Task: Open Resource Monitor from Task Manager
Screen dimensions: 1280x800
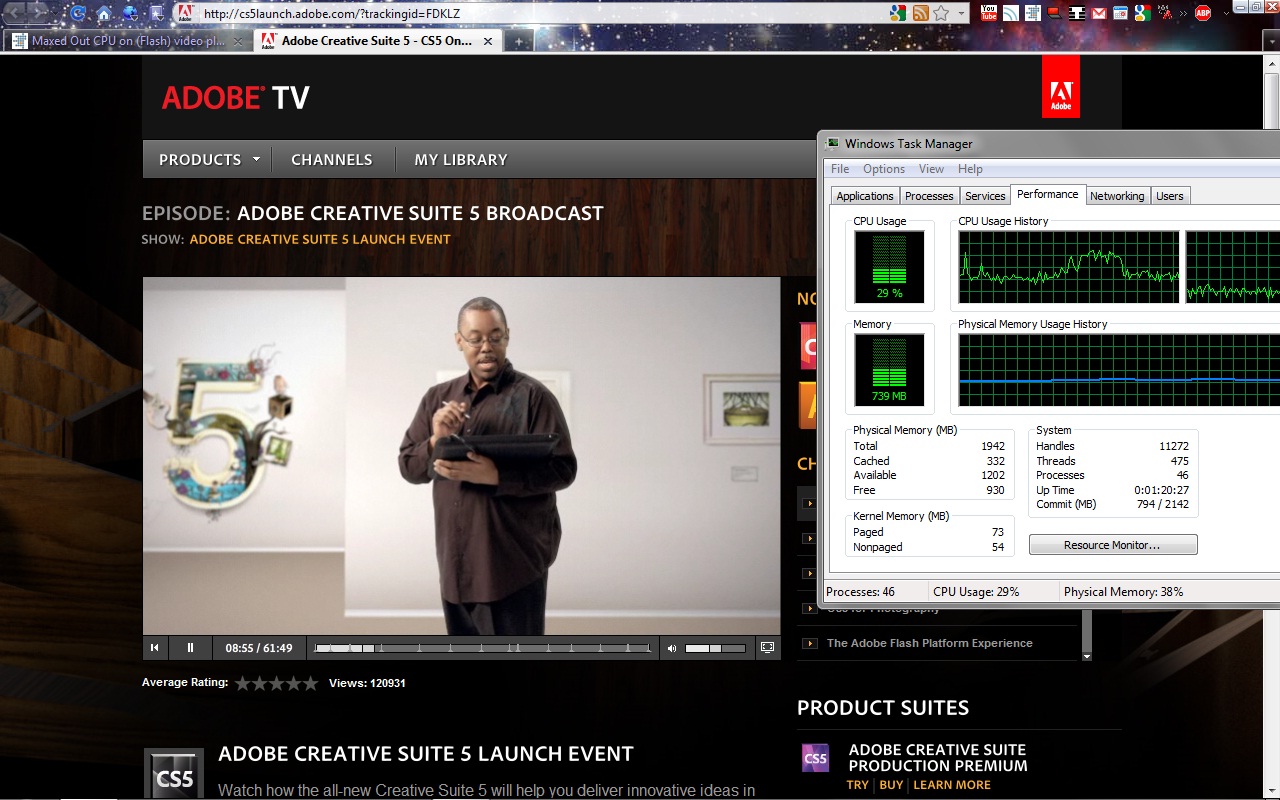Action: 1113,545
